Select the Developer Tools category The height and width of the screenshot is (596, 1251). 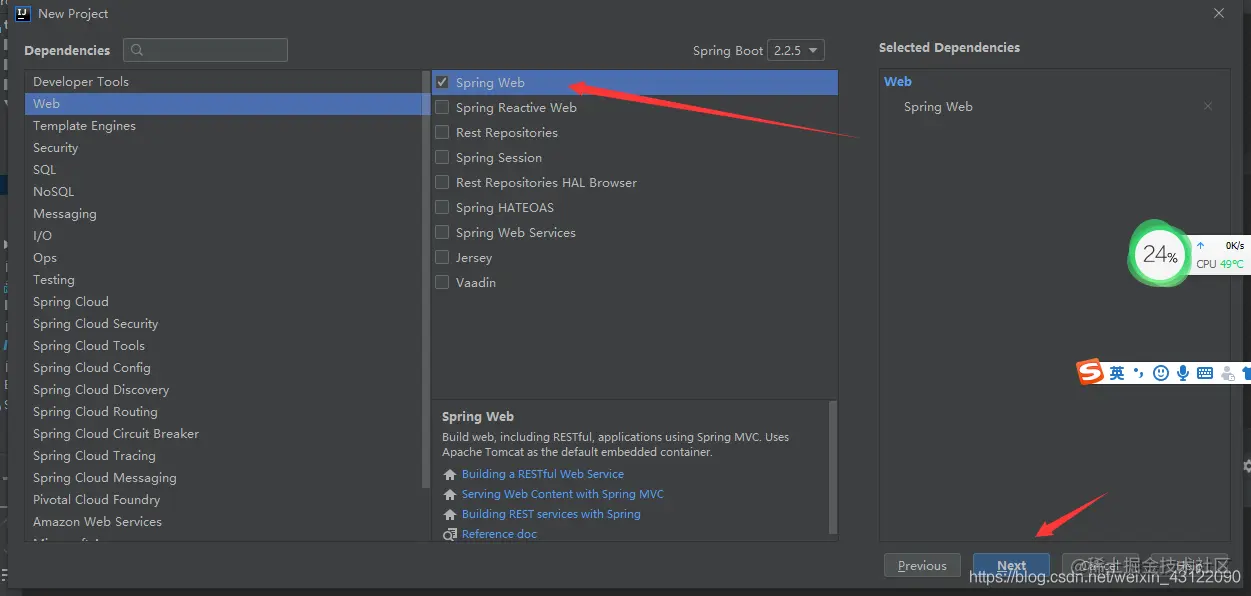(x=224, y=82)
